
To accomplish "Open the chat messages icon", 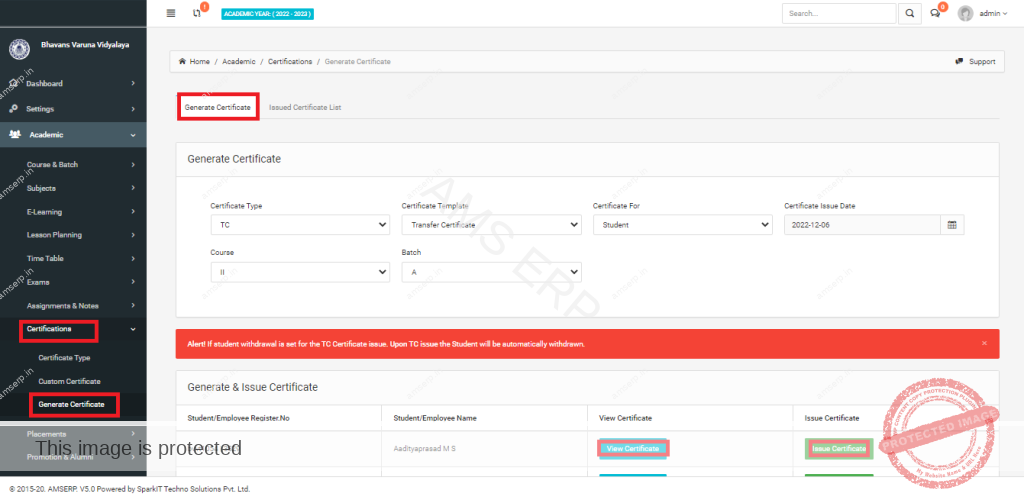I will click(935, 13).
